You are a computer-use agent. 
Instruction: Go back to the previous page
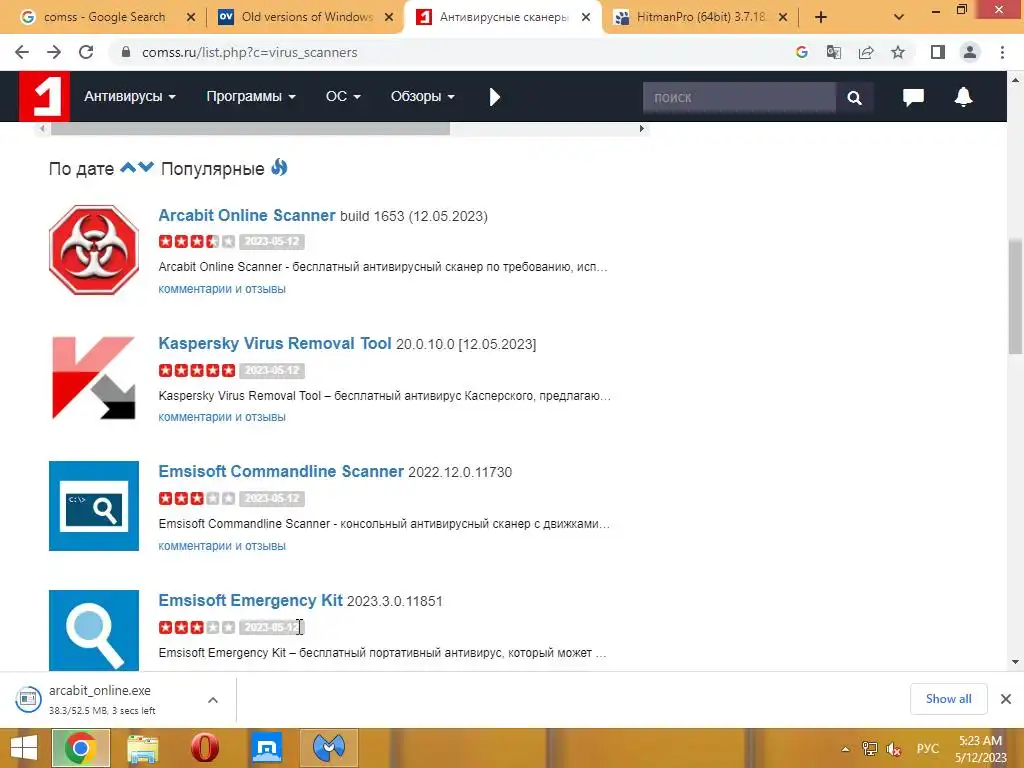[x=22, y=52]
